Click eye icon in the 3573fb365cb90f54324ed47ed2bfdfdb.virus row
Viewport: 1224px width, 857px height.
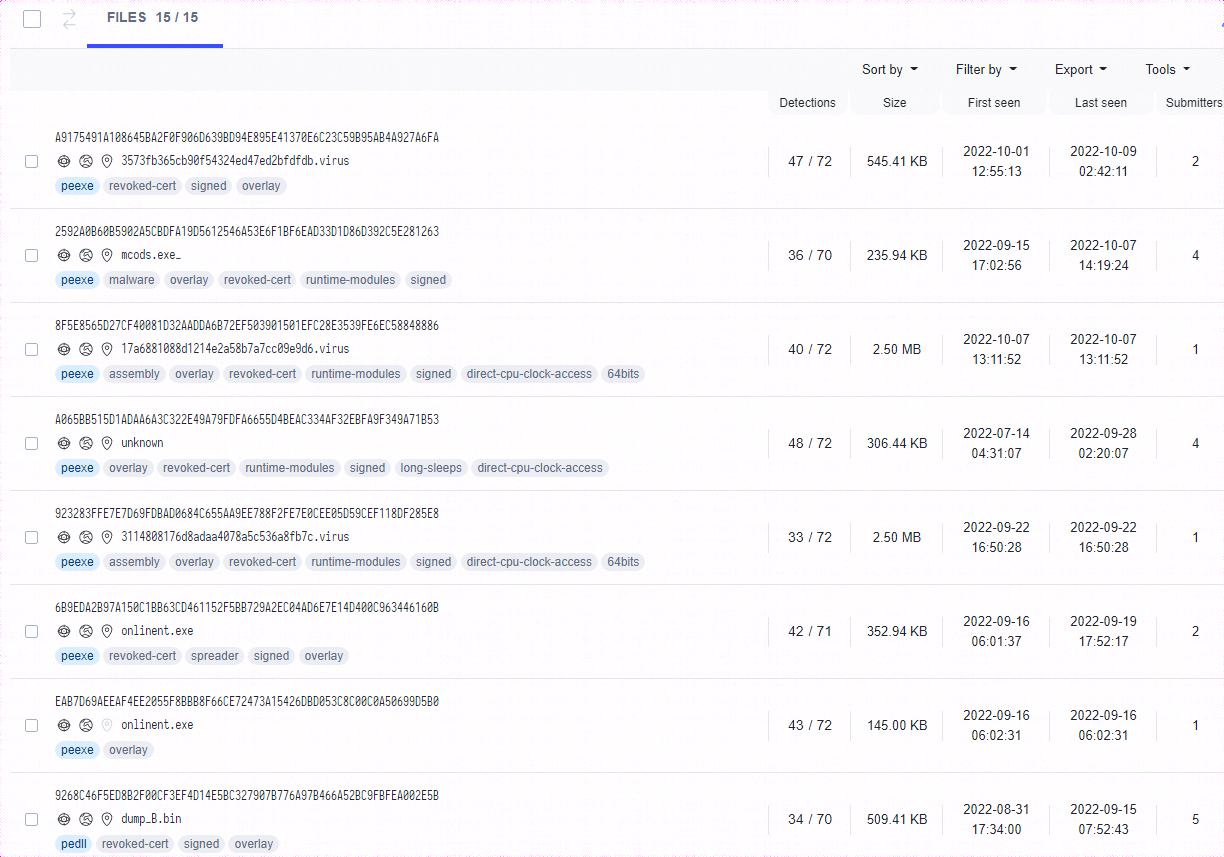tap(64, 161)
